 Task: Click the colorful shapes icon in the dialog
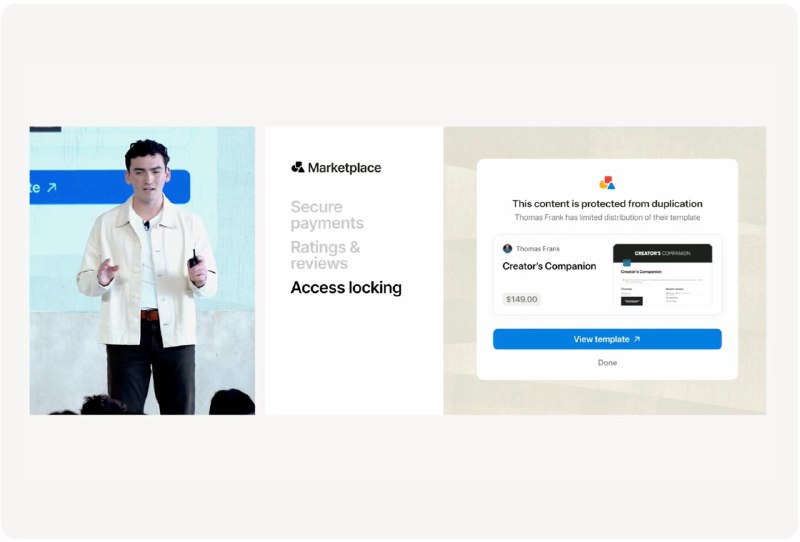[x=607, y=183]
